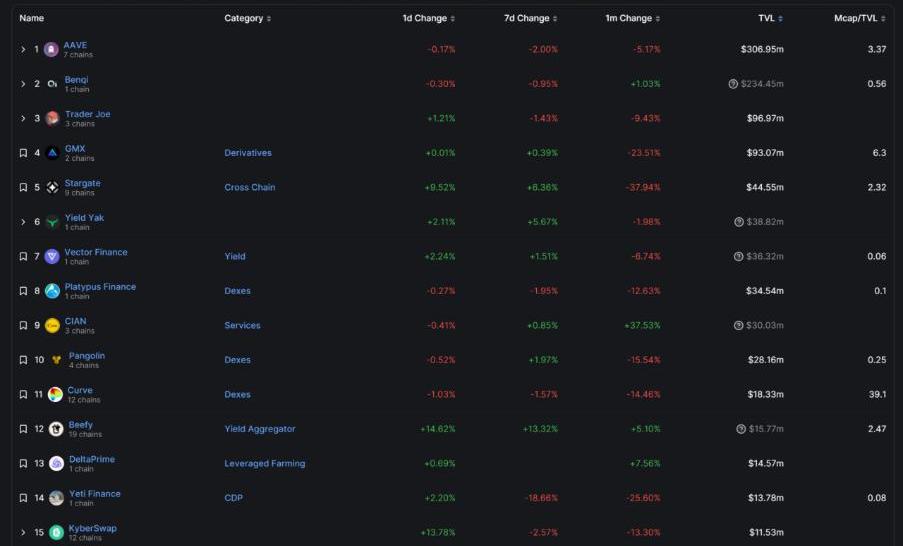Bookmark the Vector Finance protocol
The height and width of the screenshot is (546, 903).
(x=23, y=256)
